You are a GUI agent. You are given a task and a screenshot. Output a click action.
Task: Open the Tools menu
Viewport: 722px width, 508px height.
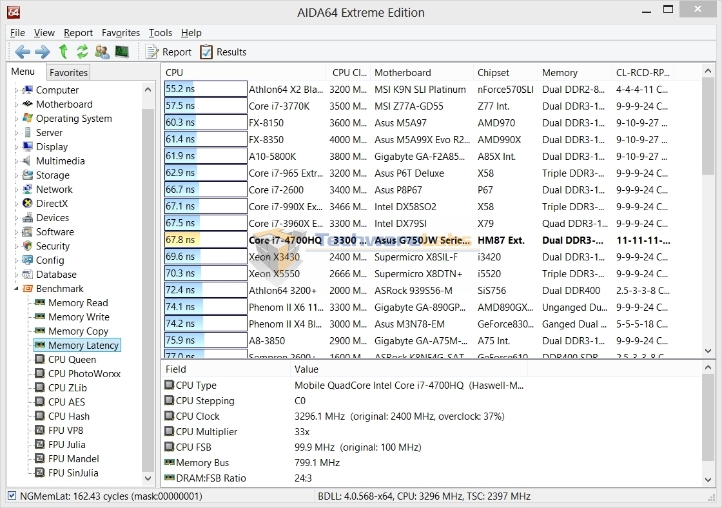[160, 33]
